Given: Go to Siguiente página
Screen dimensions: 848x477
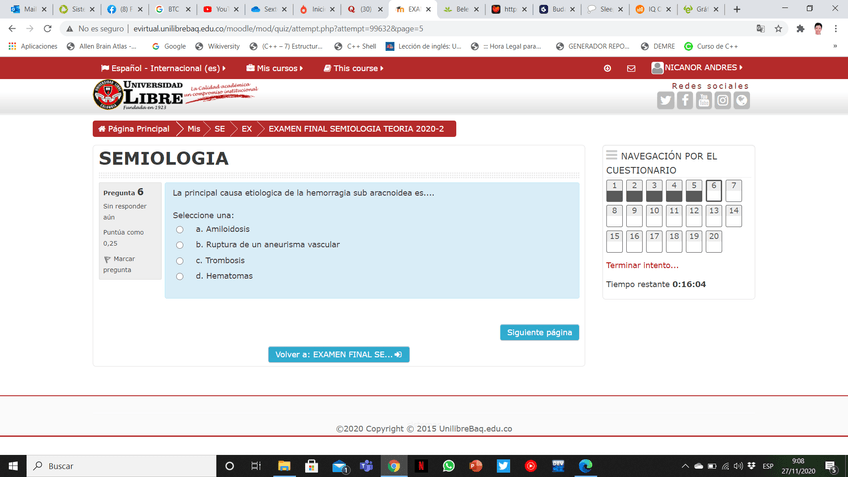Looking at the screenshot, I should pyautogui.click(x=539, y=333).
